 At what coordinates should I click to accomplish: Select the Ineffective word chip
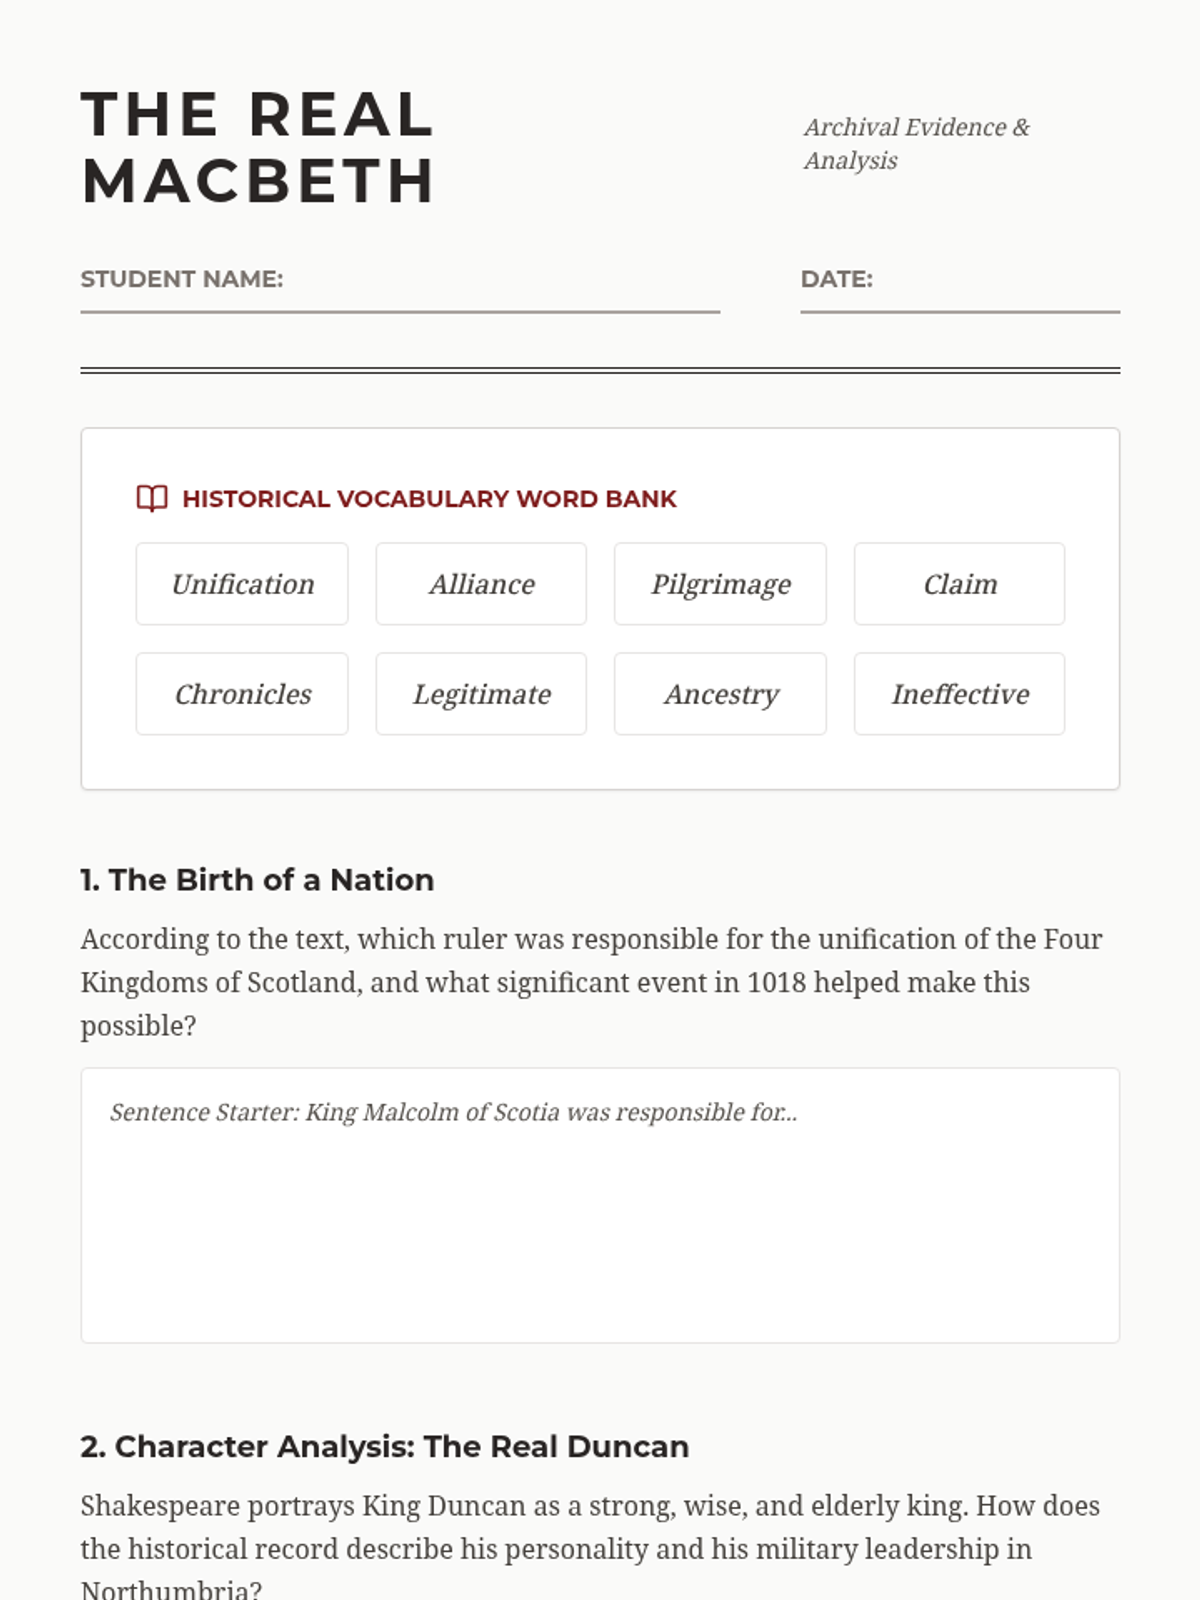tap(959, 694)
